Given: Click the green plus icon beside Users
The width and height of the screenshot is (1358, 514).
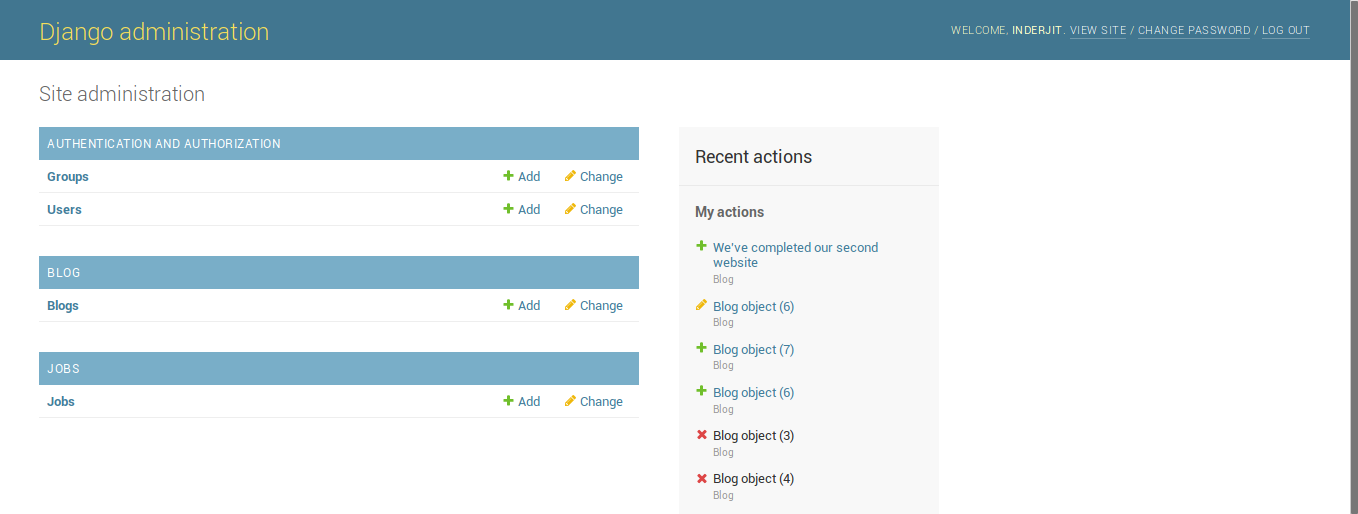Looking at the screenshot, I should (x=508, y=209).
